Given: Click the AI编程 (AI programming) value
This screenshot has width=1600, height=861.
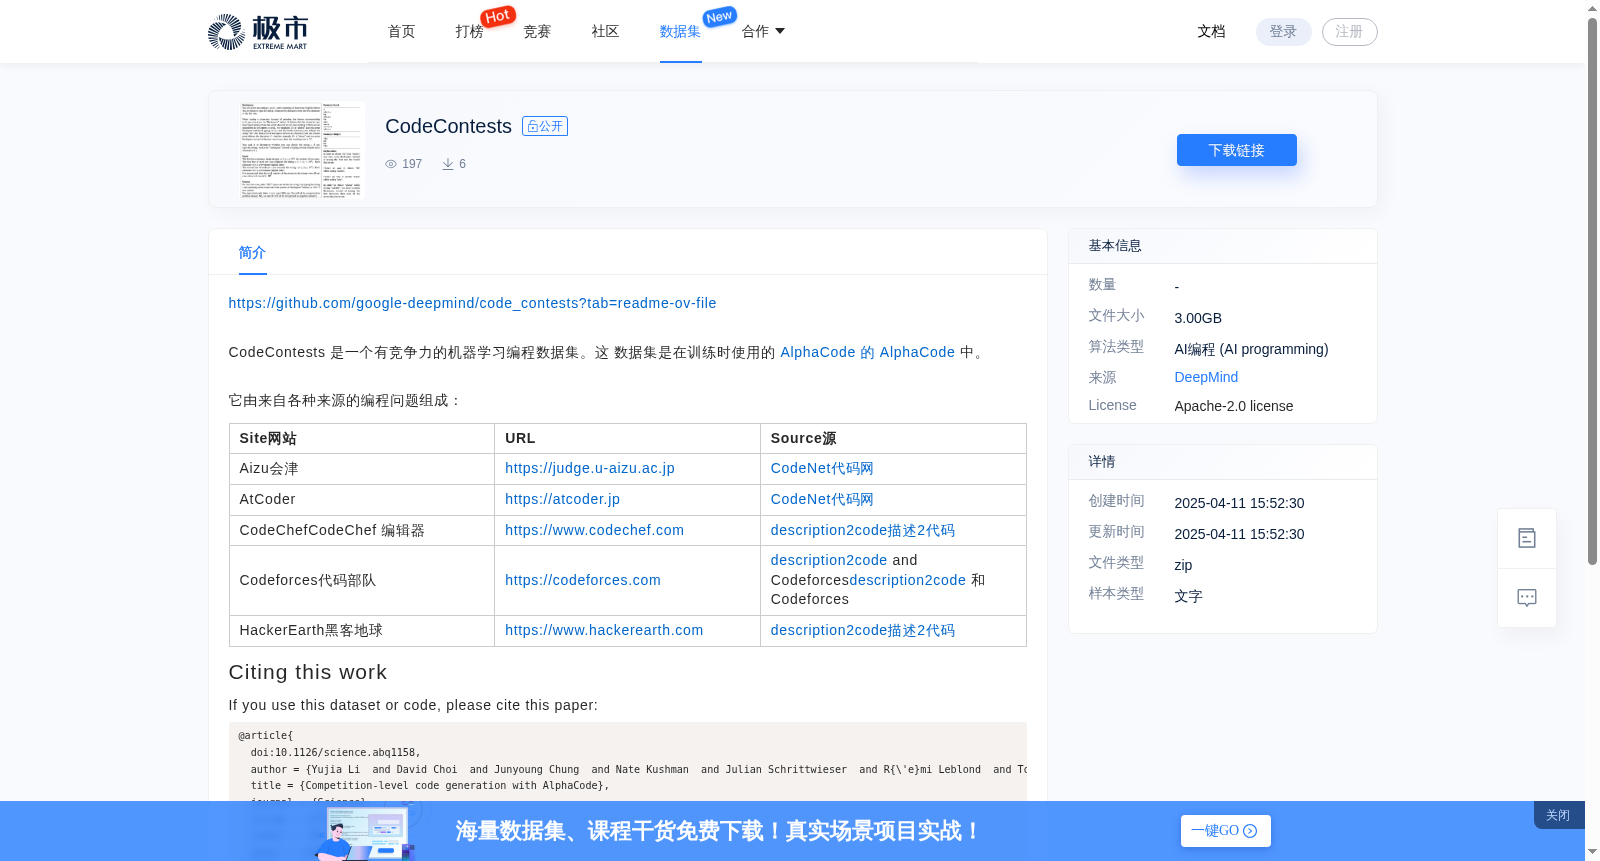Looking at the screenshot, I should (1251, 349).
